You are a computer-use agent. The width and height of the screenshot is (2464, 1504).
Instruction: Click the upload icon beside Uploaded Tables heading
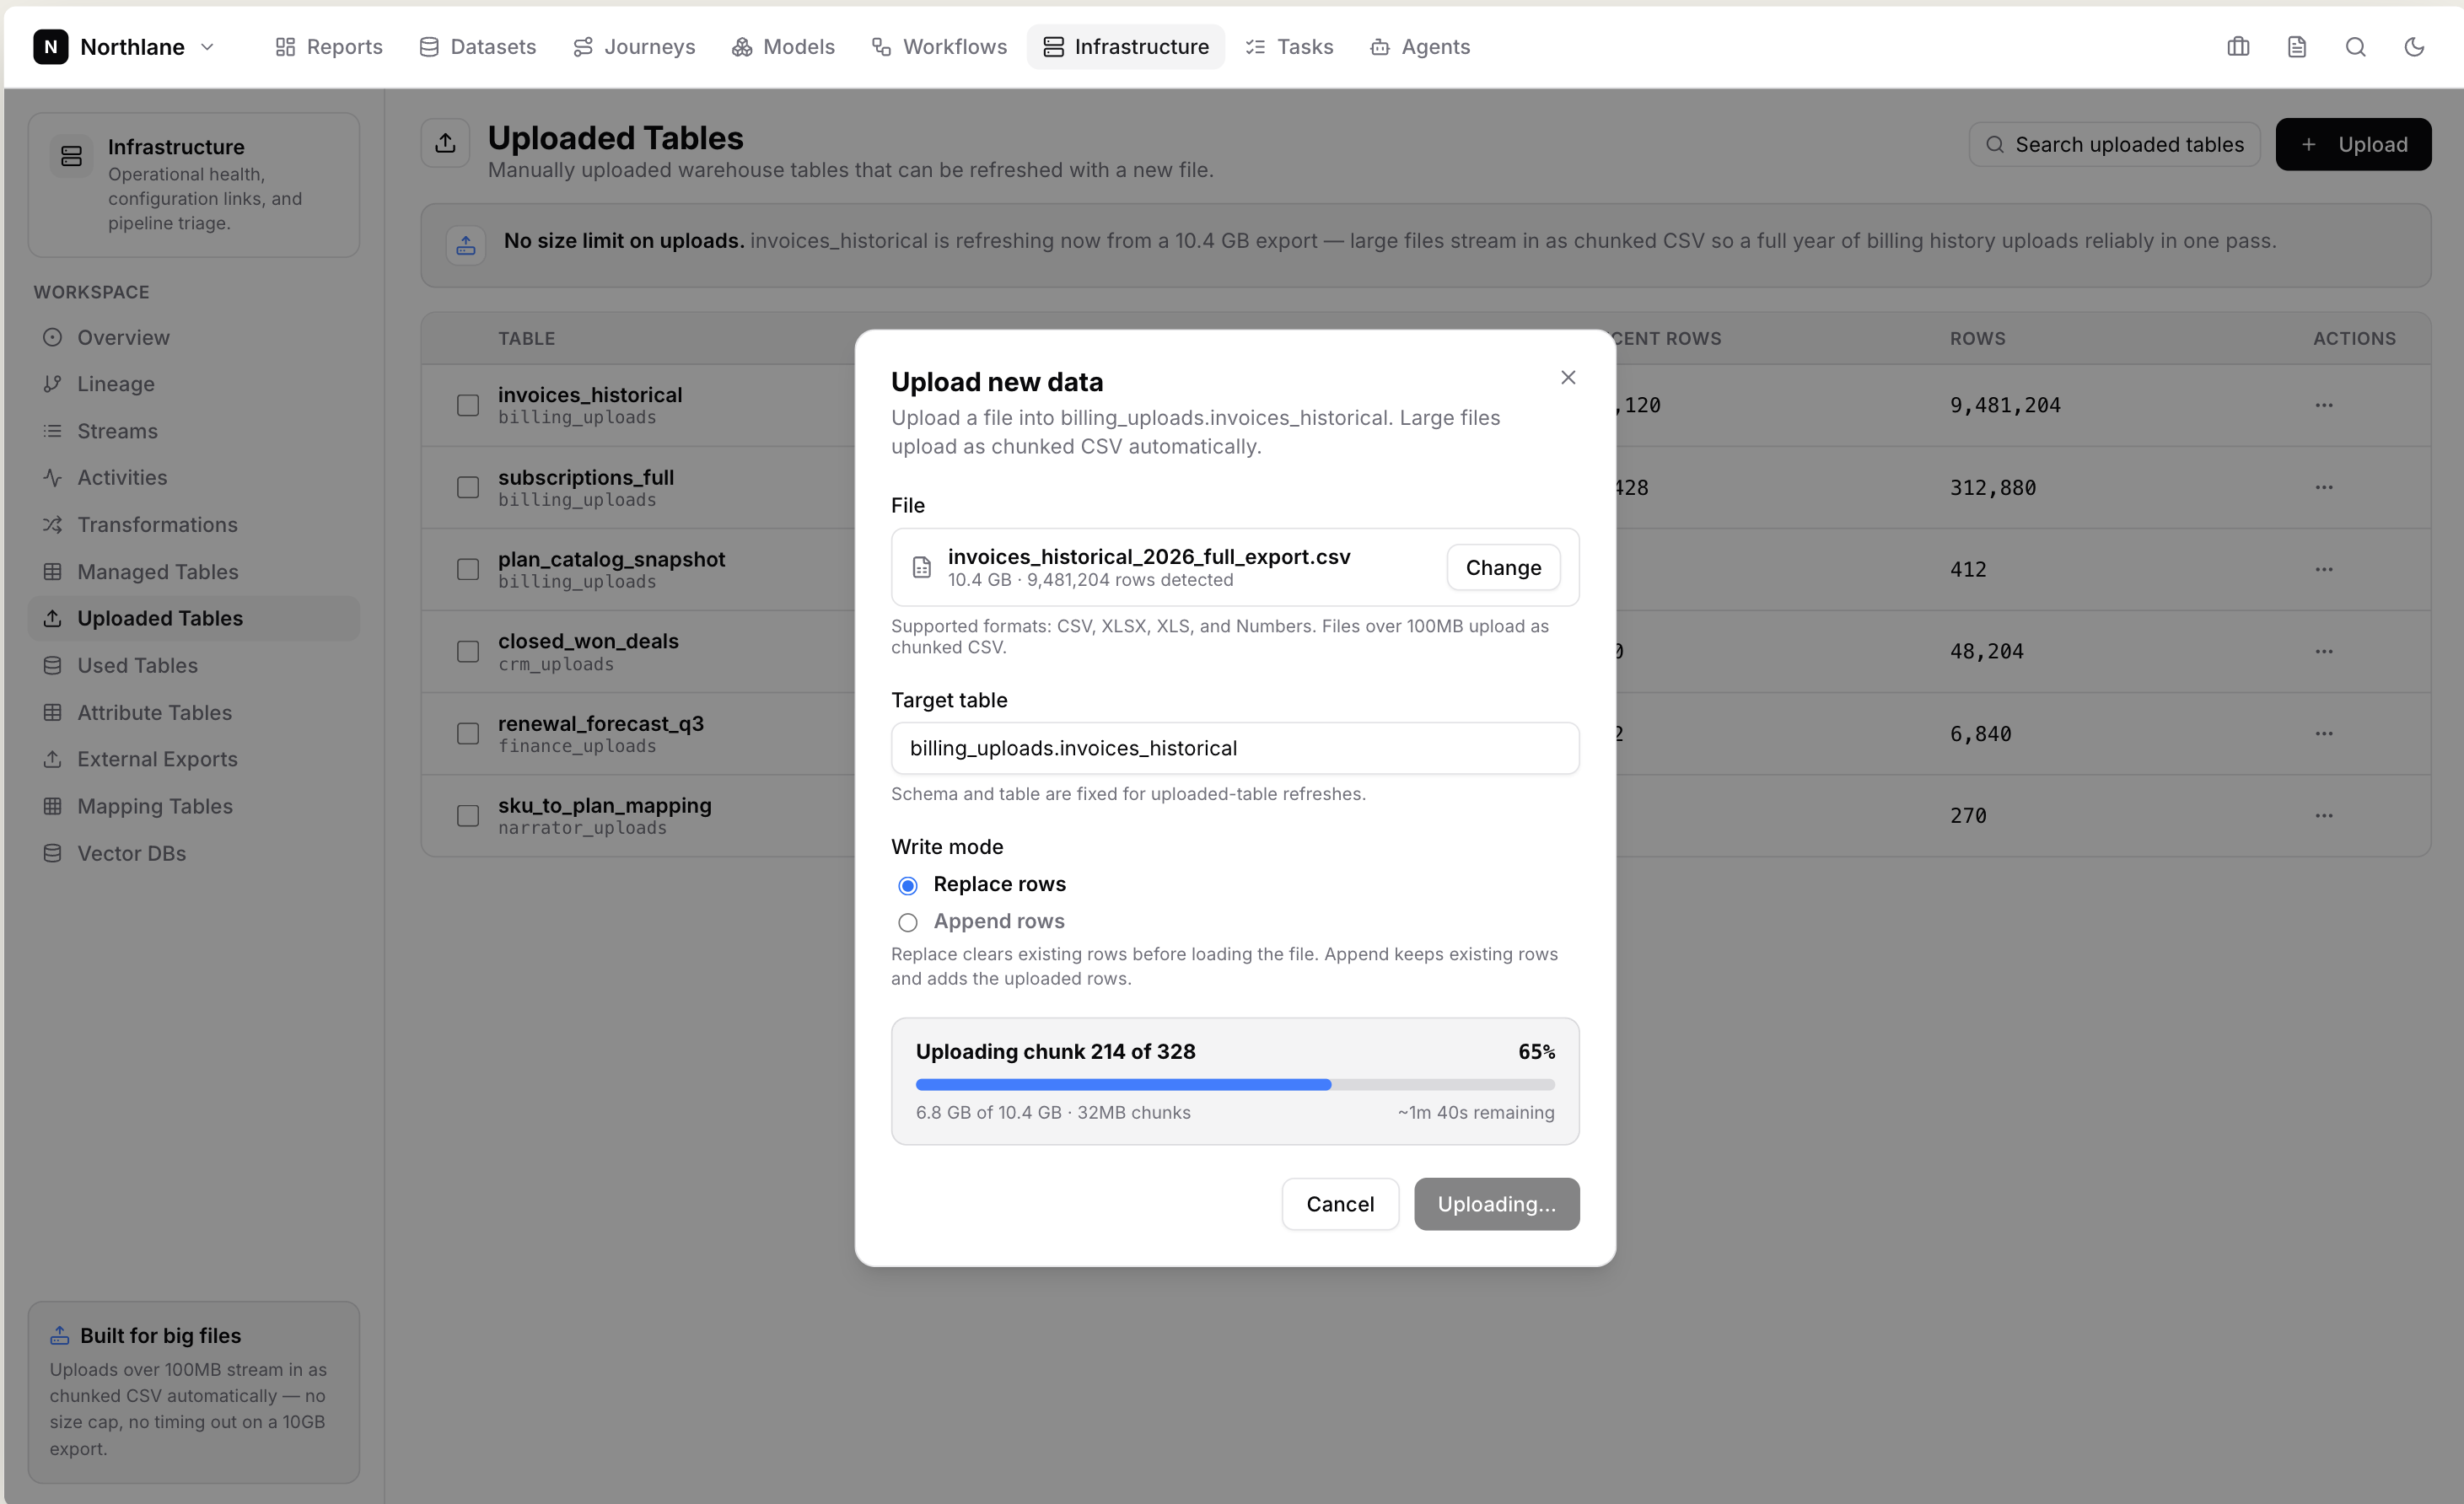pos(446,143)
